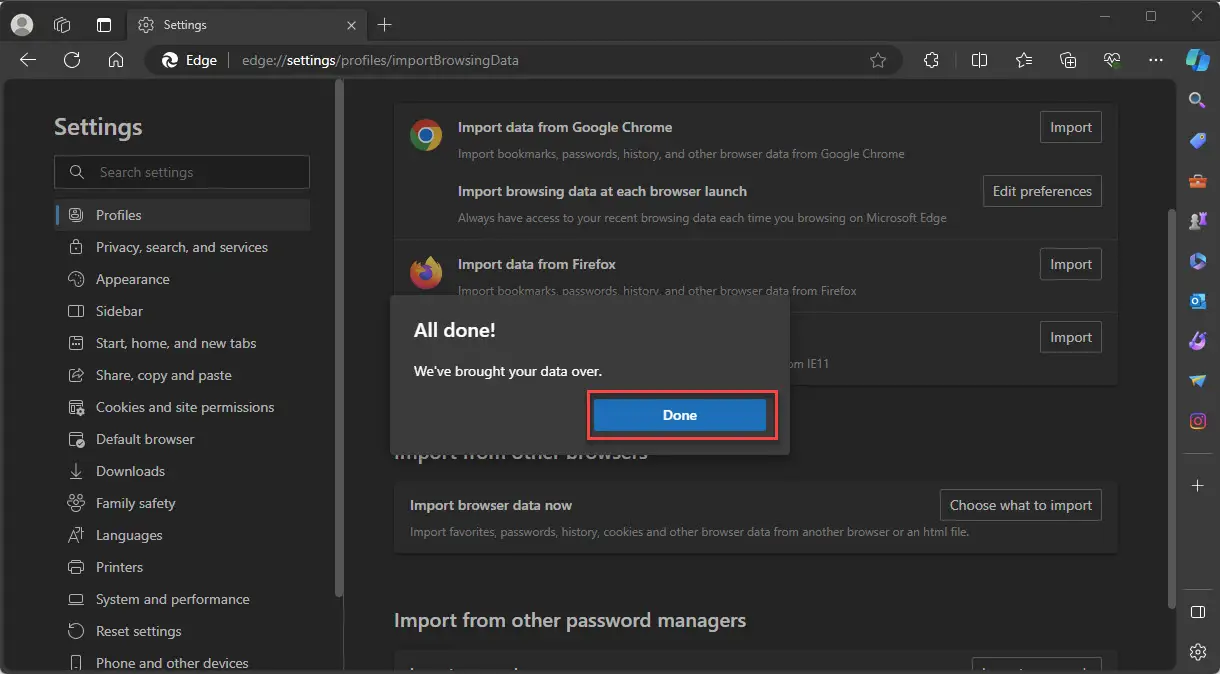Viewport: 1220px width, 674px height.
Task: Open the Copilot icon
Action: coord(1197,60)
